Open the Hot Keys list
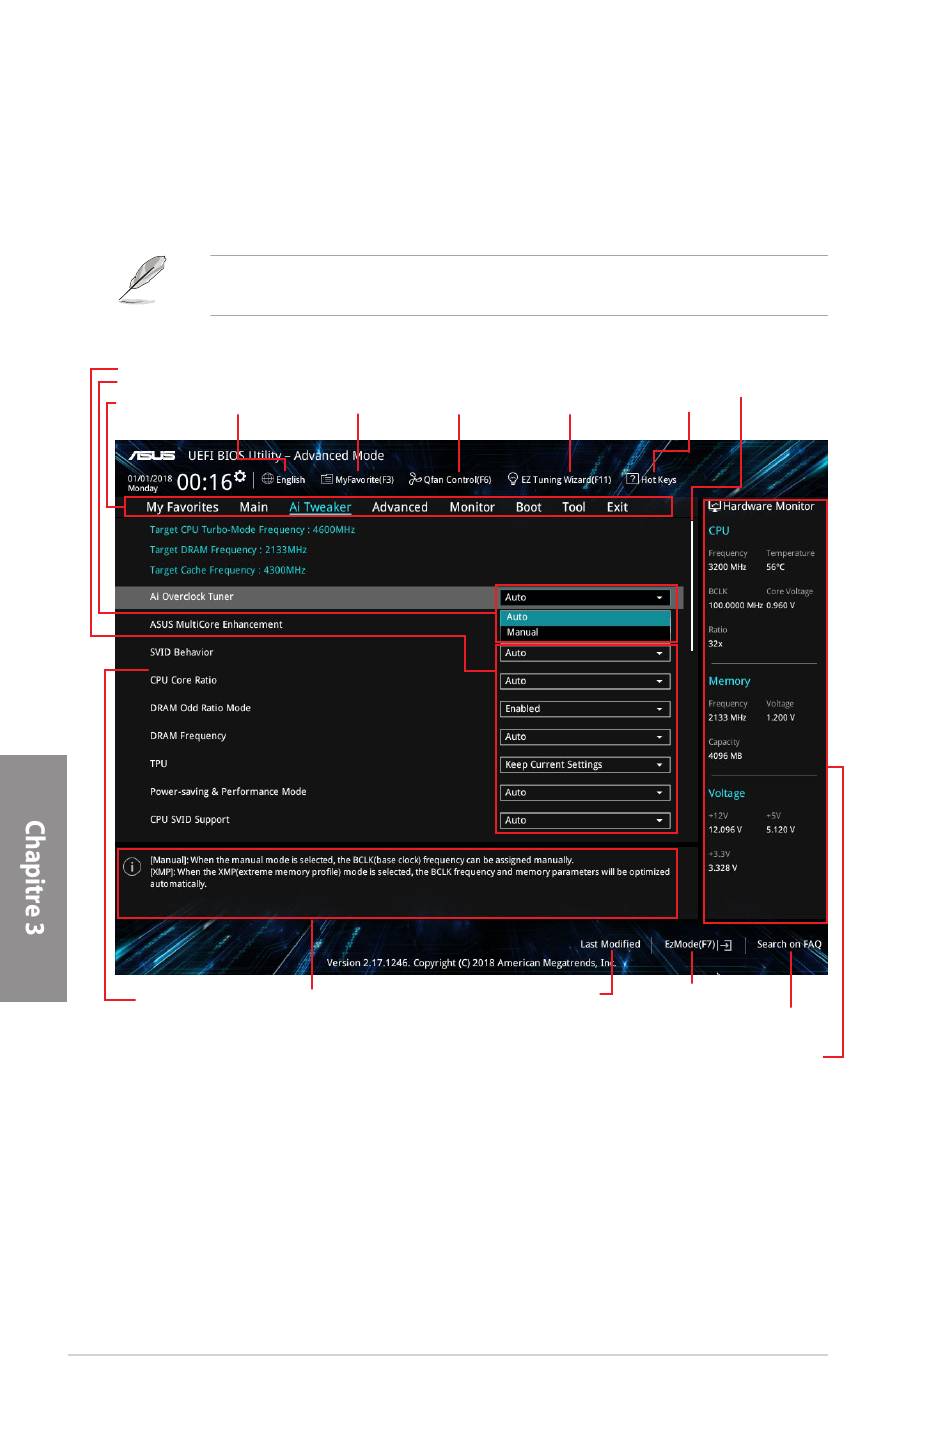The width and height of the screenshot is (950, 1432). click(x=651, y=480)
